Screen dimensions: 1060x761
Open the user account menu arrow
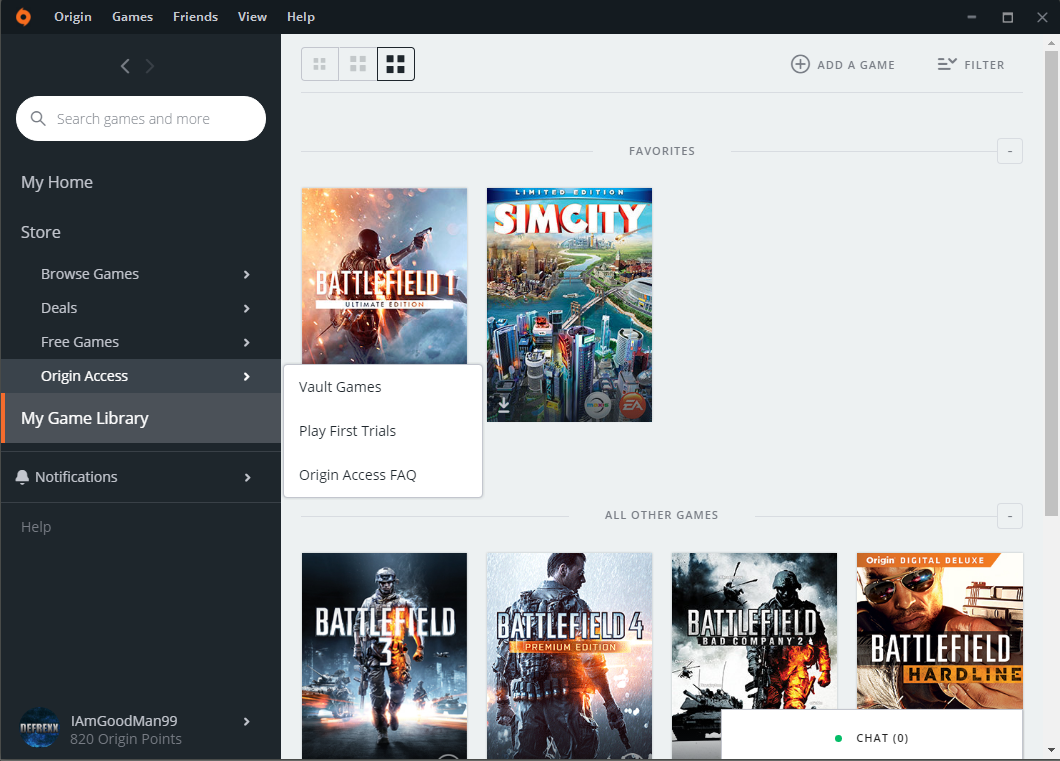coord(247,721)
